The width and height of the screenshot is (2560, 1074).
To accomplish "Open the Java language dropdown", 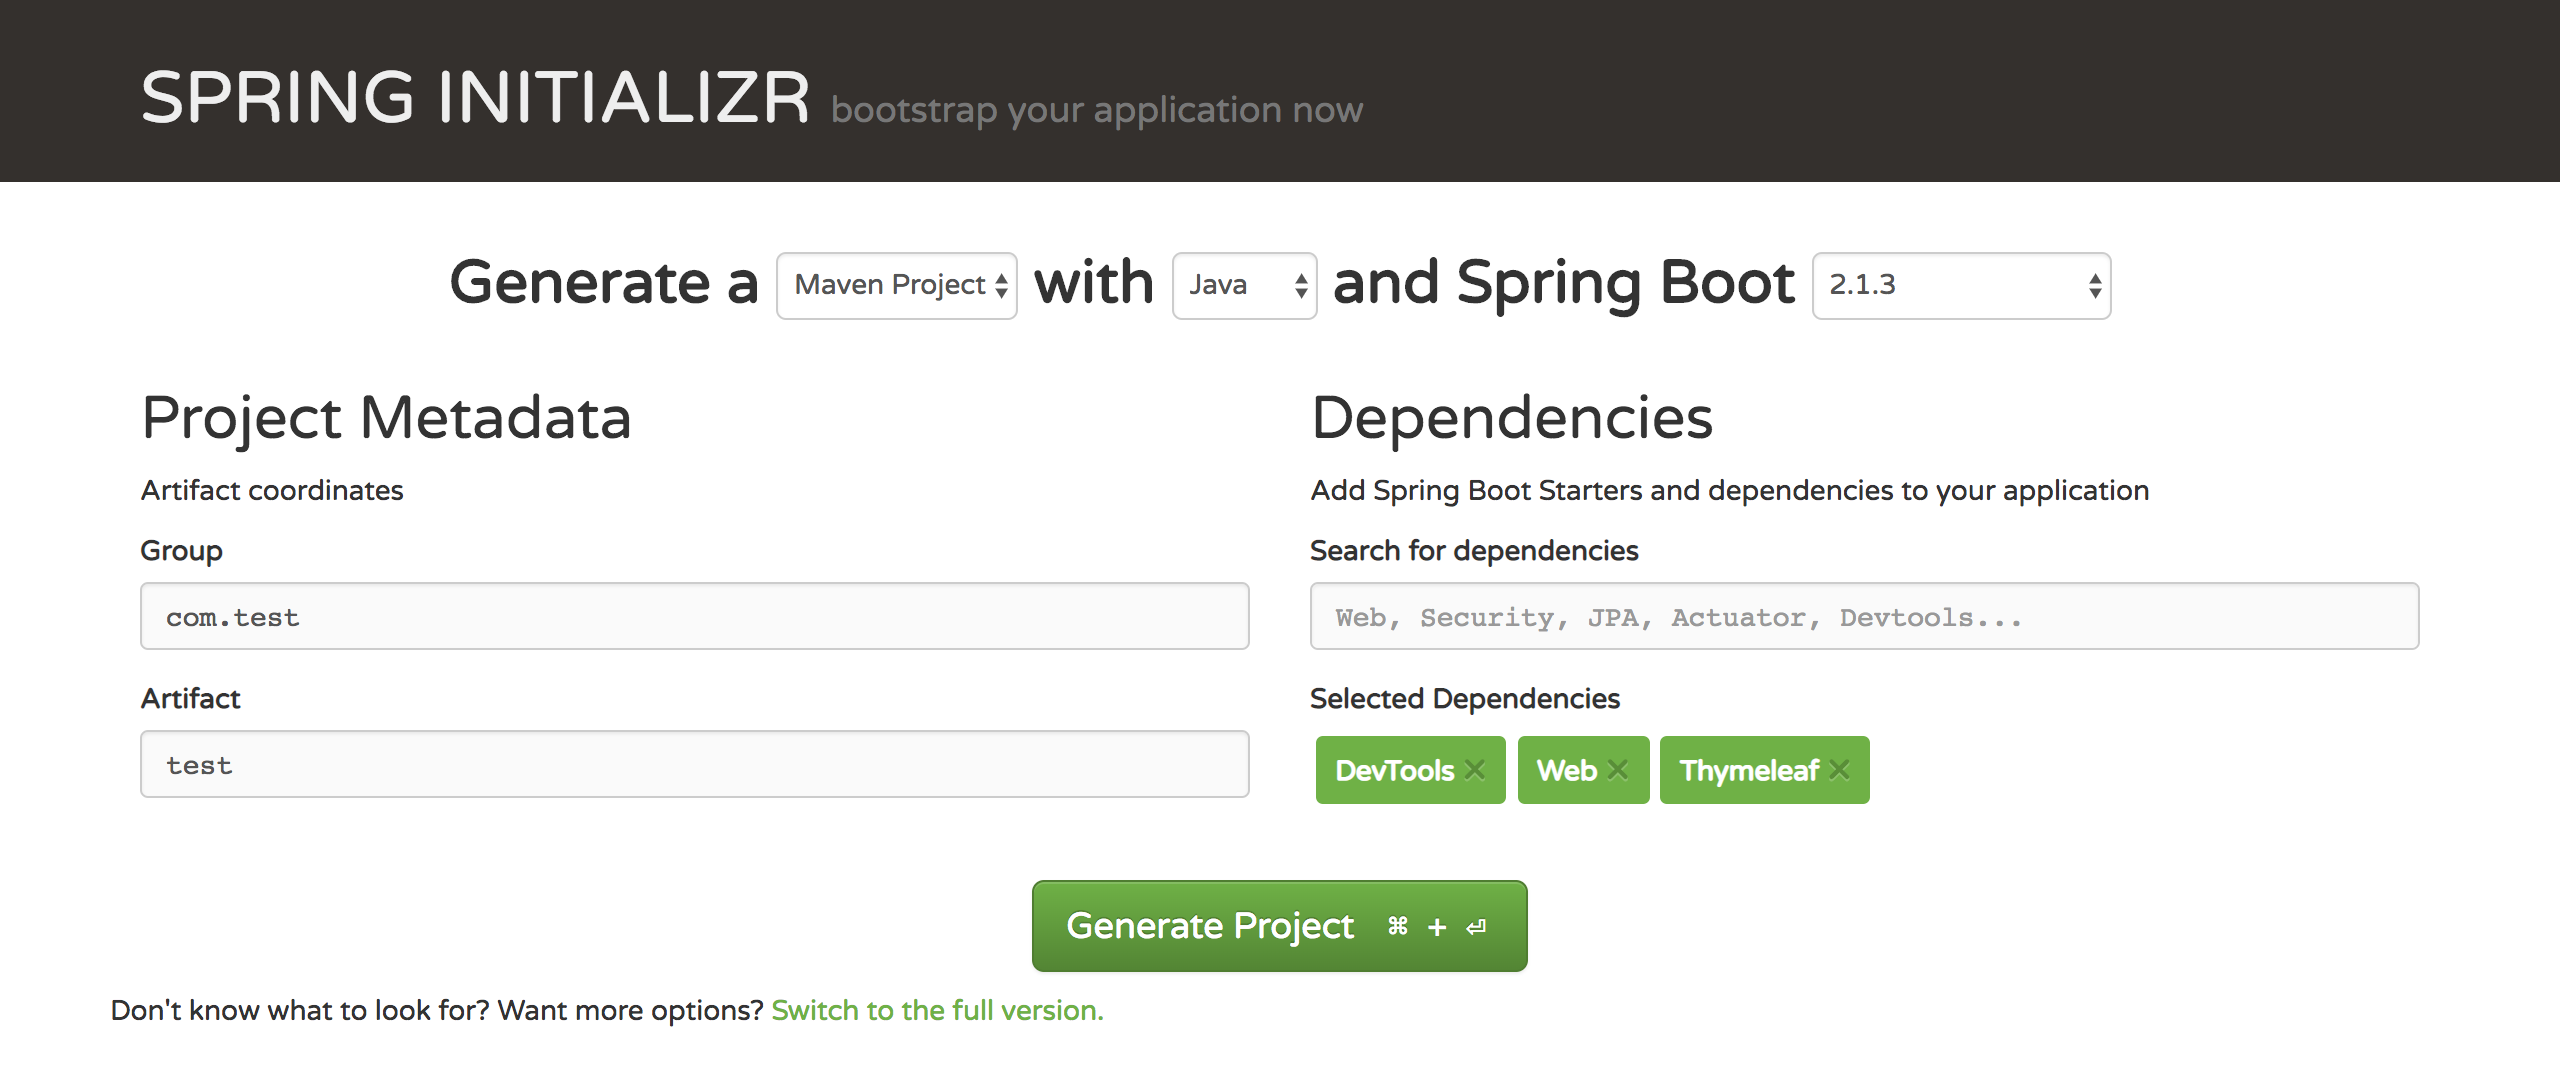I will (1244, 286).
